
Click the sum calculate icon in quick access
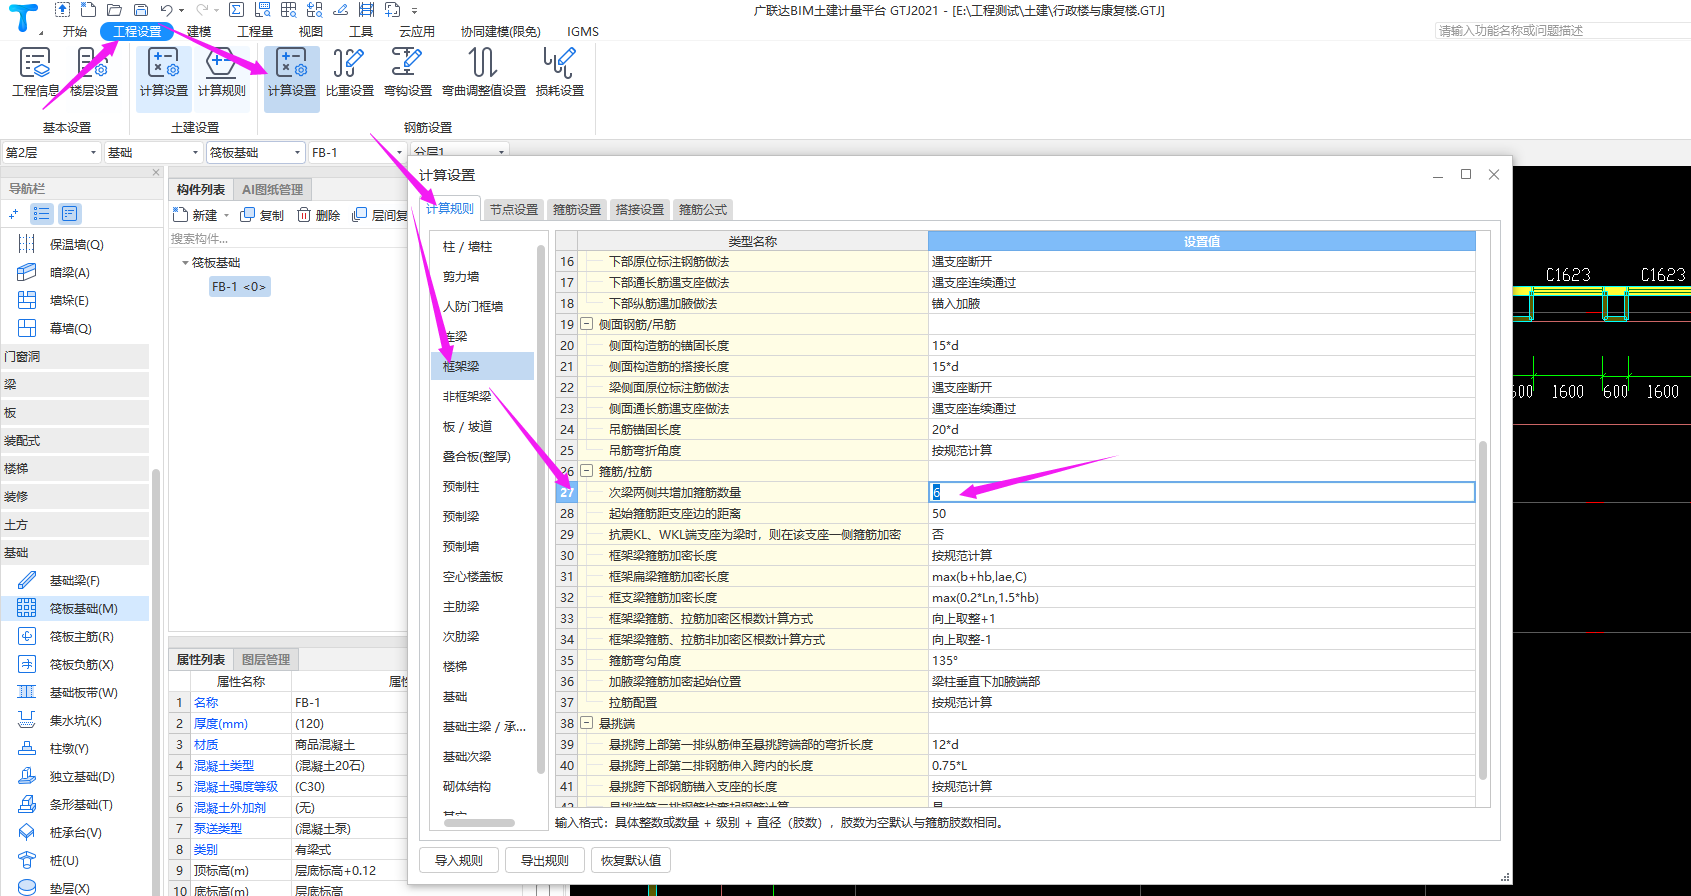point(236,10)
